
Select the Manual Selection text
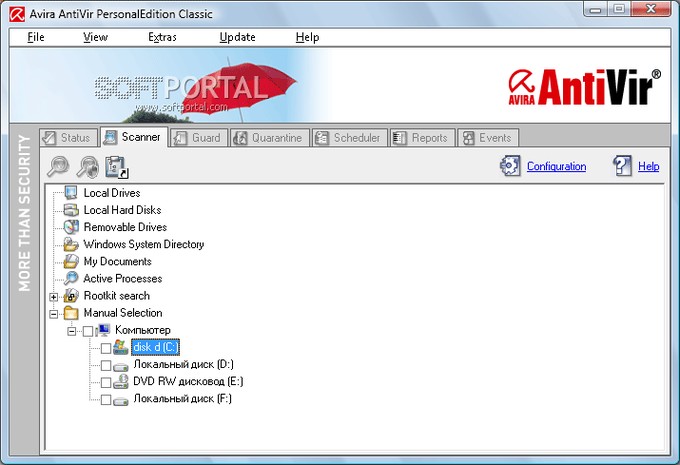123,313
